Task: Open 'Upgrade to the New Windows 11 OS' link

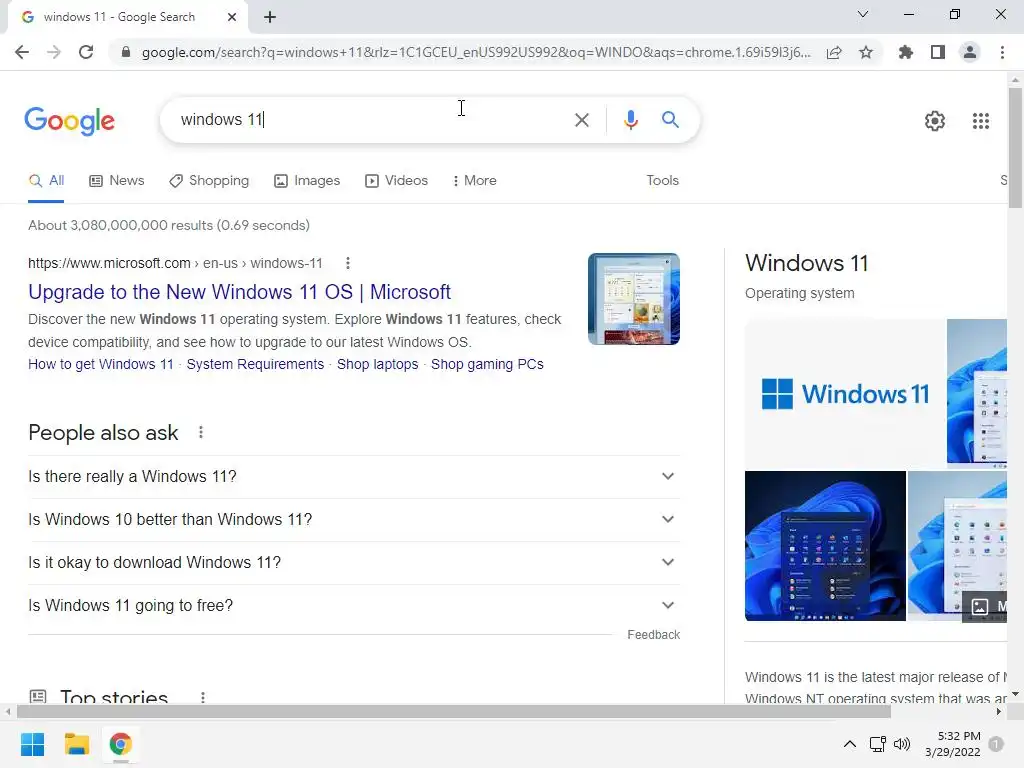Action: pyautogui.click(x=239, y=292)
